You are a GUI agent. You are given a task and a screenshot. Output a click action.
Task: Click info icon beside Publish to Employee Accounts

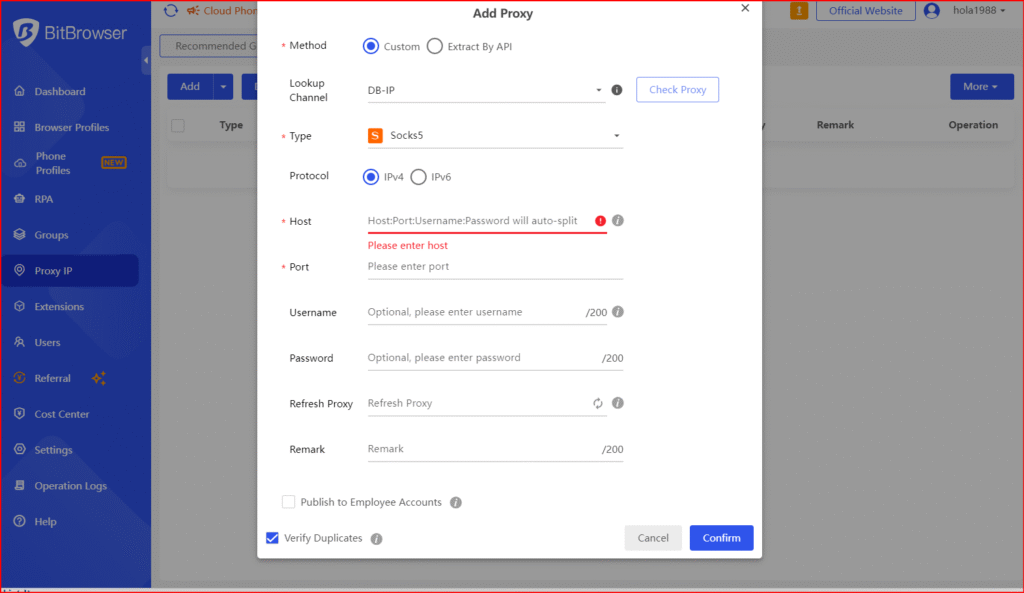click(456, 503)
